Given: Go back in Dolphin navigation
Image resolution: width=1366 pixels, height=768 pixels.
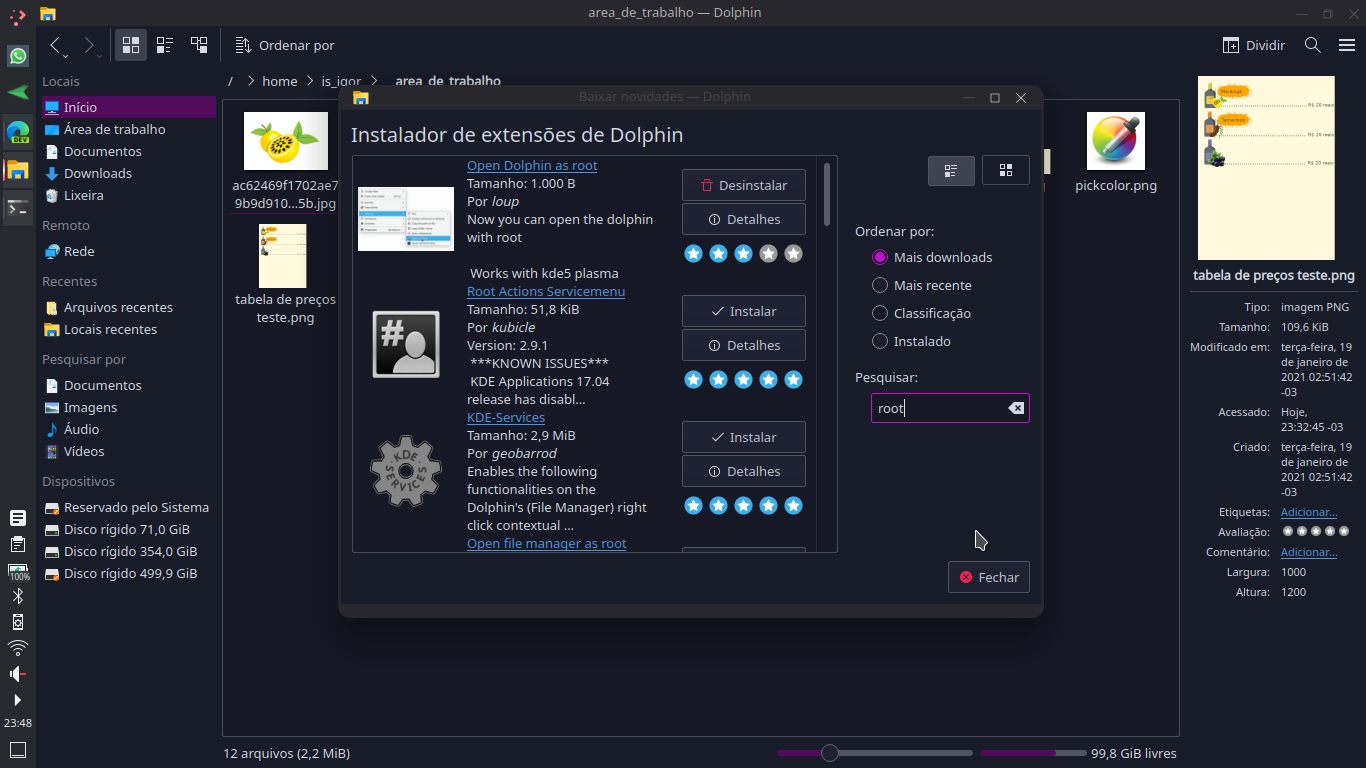Looking at the screenshot, I should tap(57, 45).
